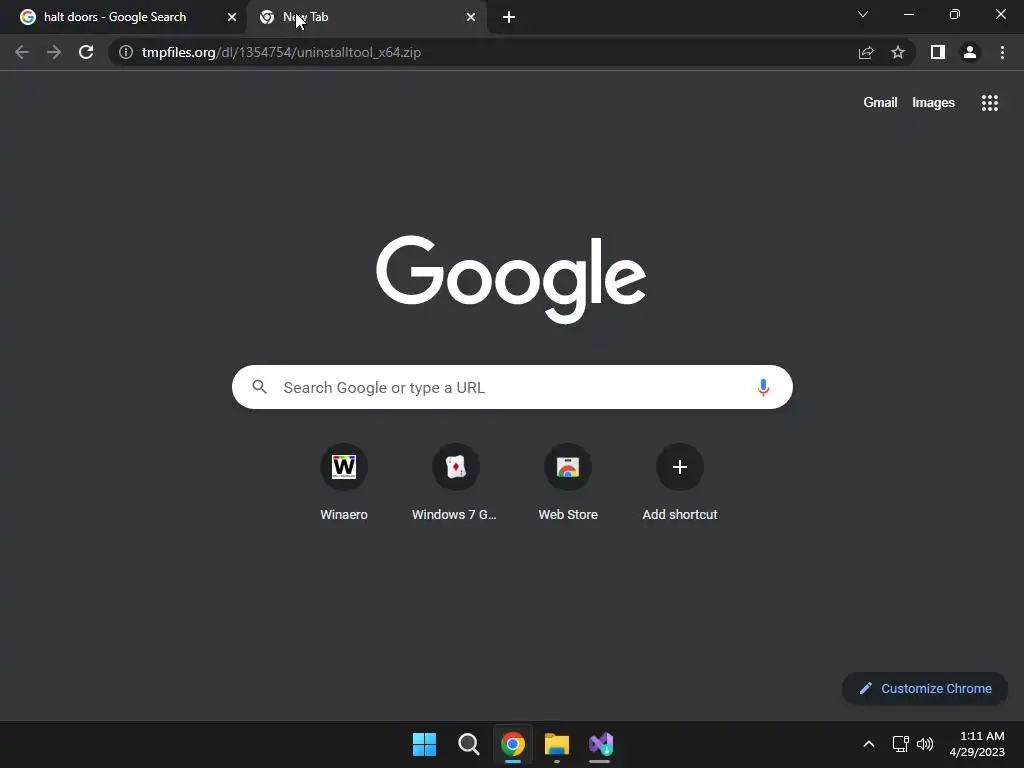This screenshot has width=1024, height=768.
Task: Bookmark this tab with the star
Action: pyautogui.click(x=898, y=52)
